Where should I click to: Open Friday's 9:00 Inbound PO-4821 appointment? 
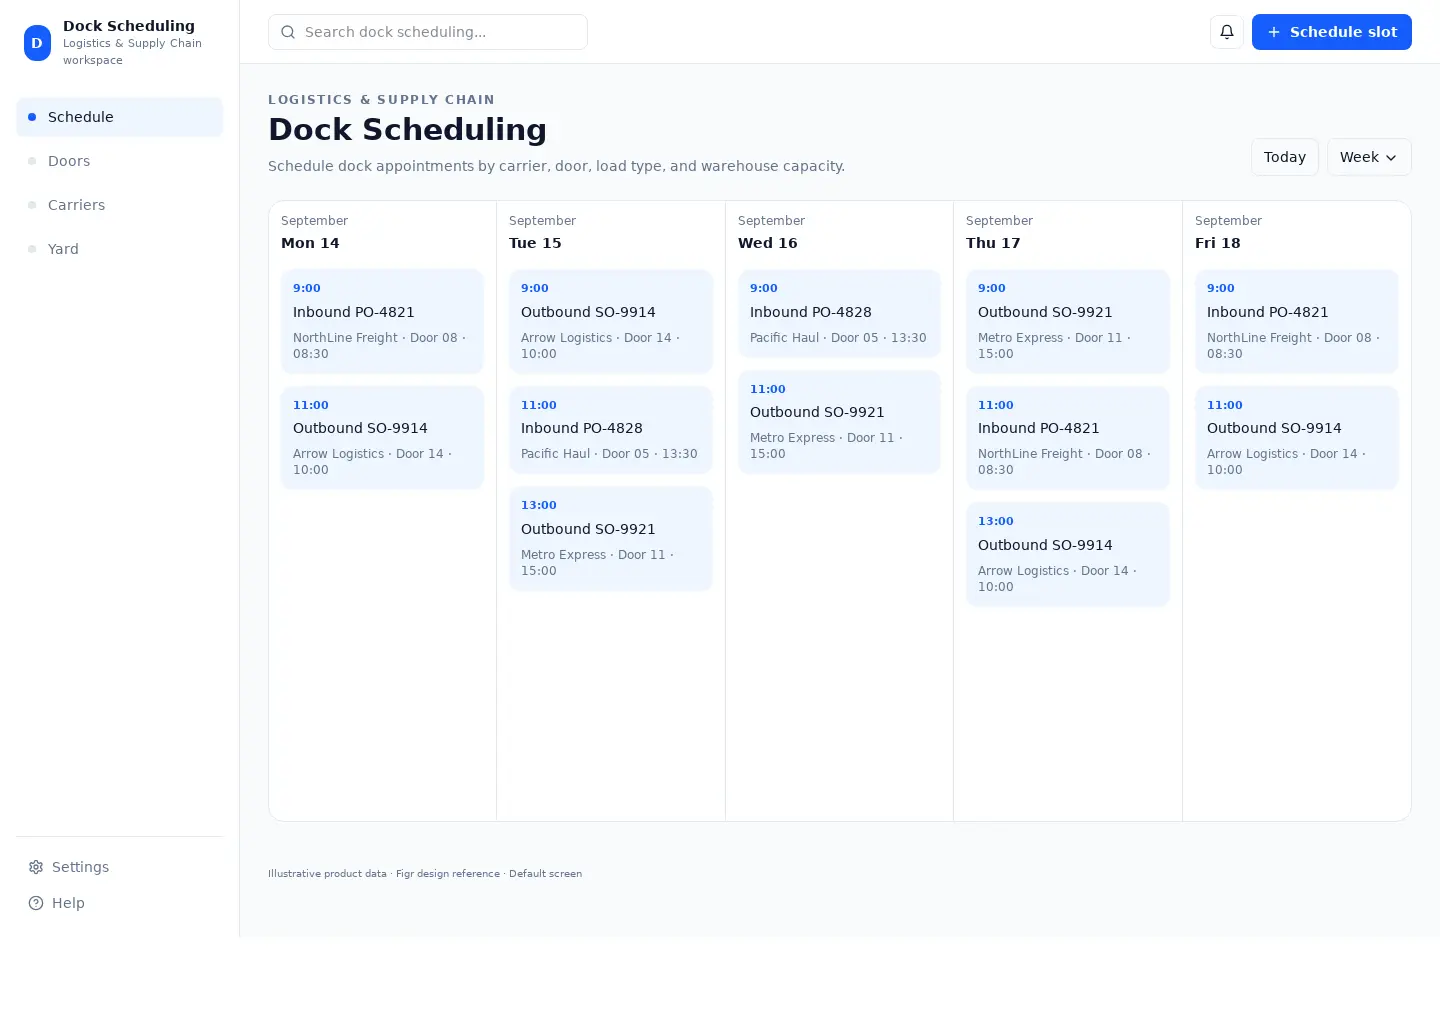[1297, 321]
